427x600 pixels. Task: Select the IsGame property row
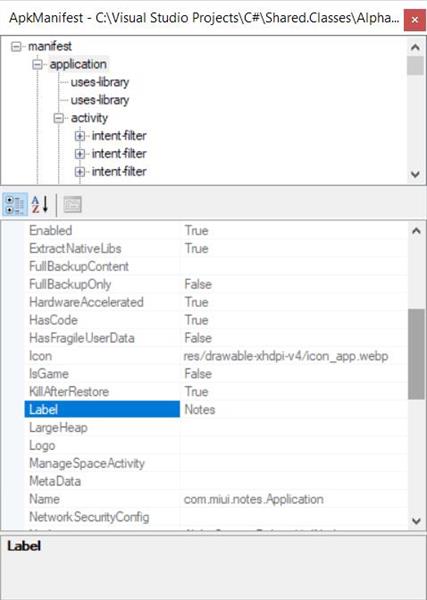tap(216, 374)
